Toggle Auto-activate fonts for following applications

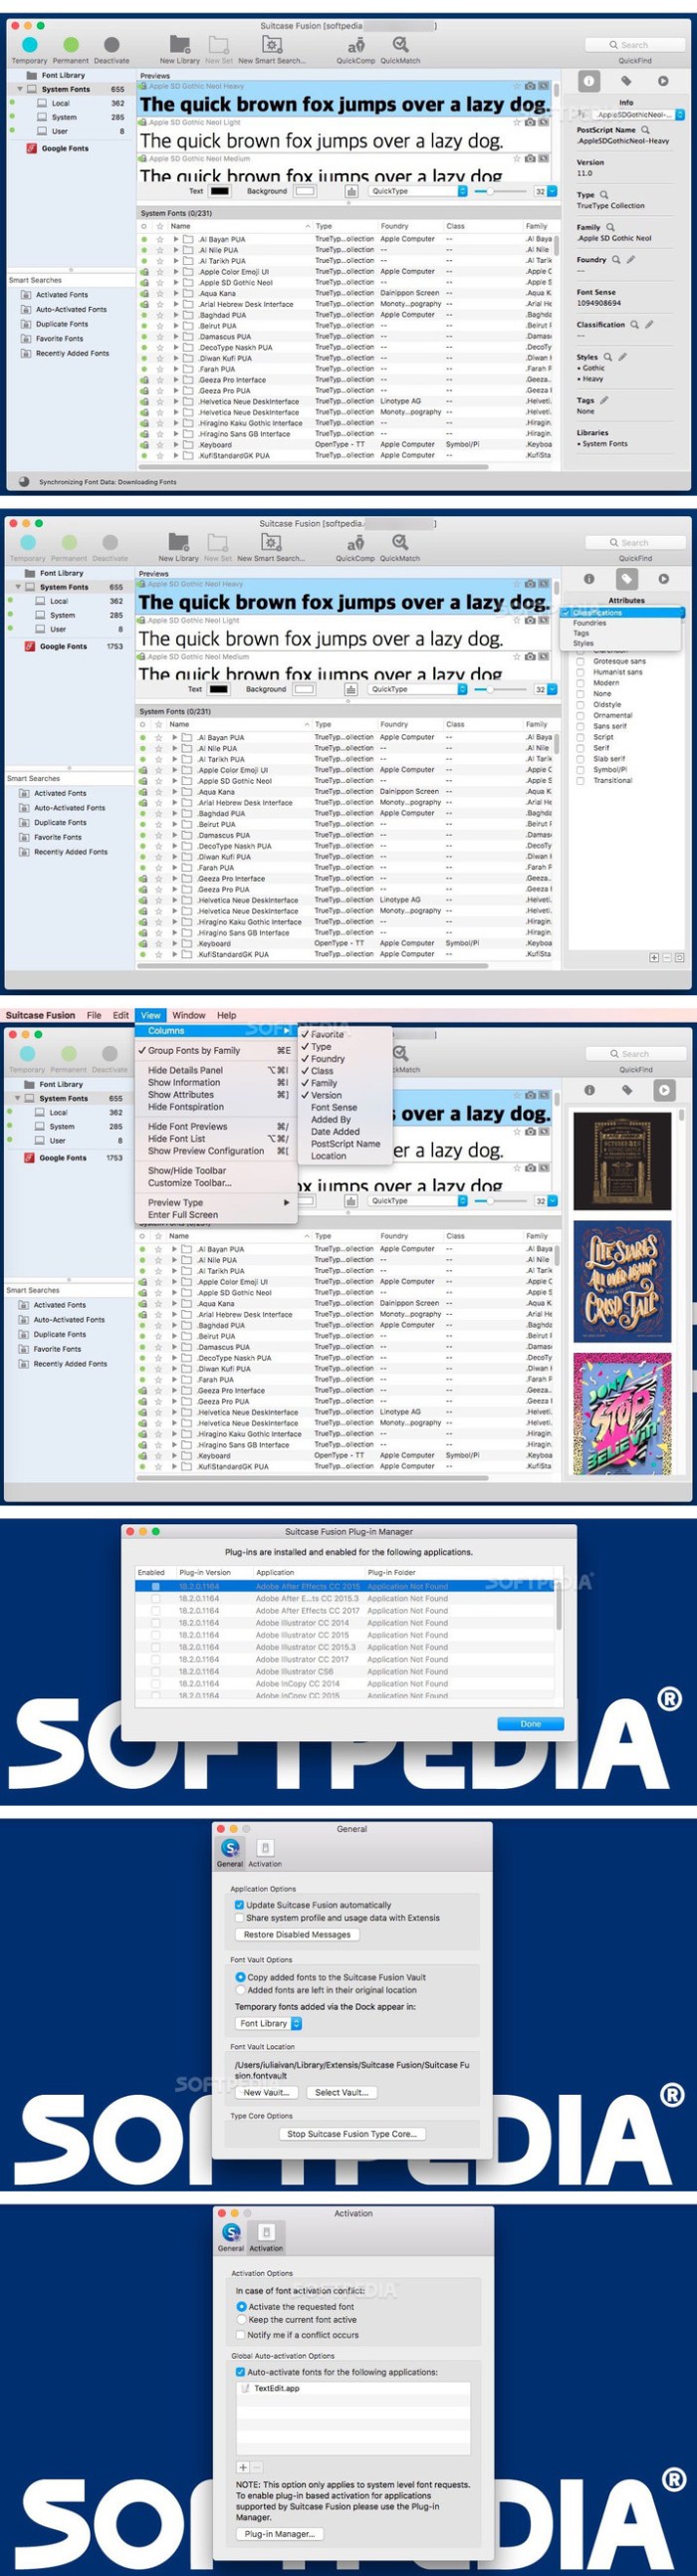(x=240, y=2372)
